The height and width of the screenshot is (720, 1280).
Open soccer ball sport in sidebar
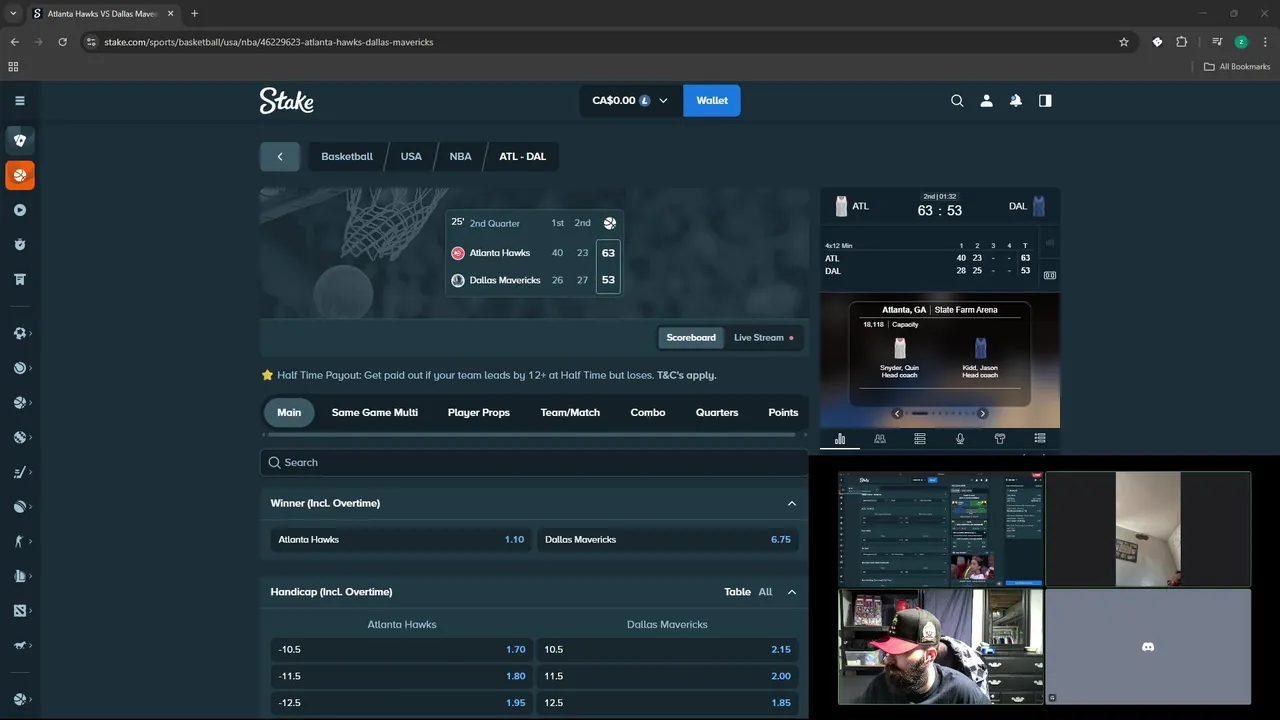[19, 333]
